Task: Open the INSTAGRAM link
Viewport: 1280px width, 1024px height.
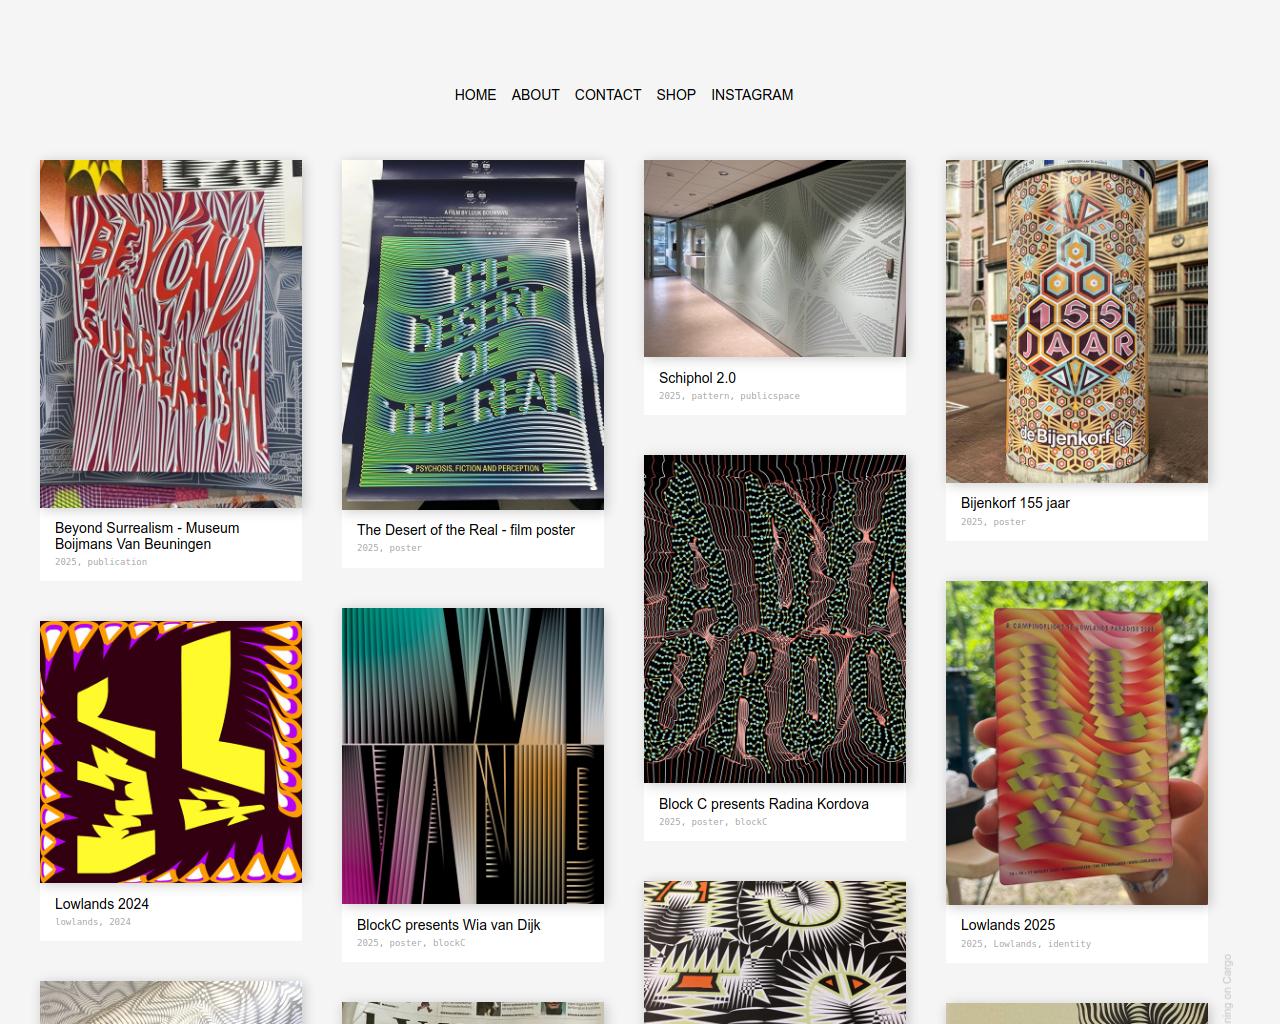Action: pos(752,95)
